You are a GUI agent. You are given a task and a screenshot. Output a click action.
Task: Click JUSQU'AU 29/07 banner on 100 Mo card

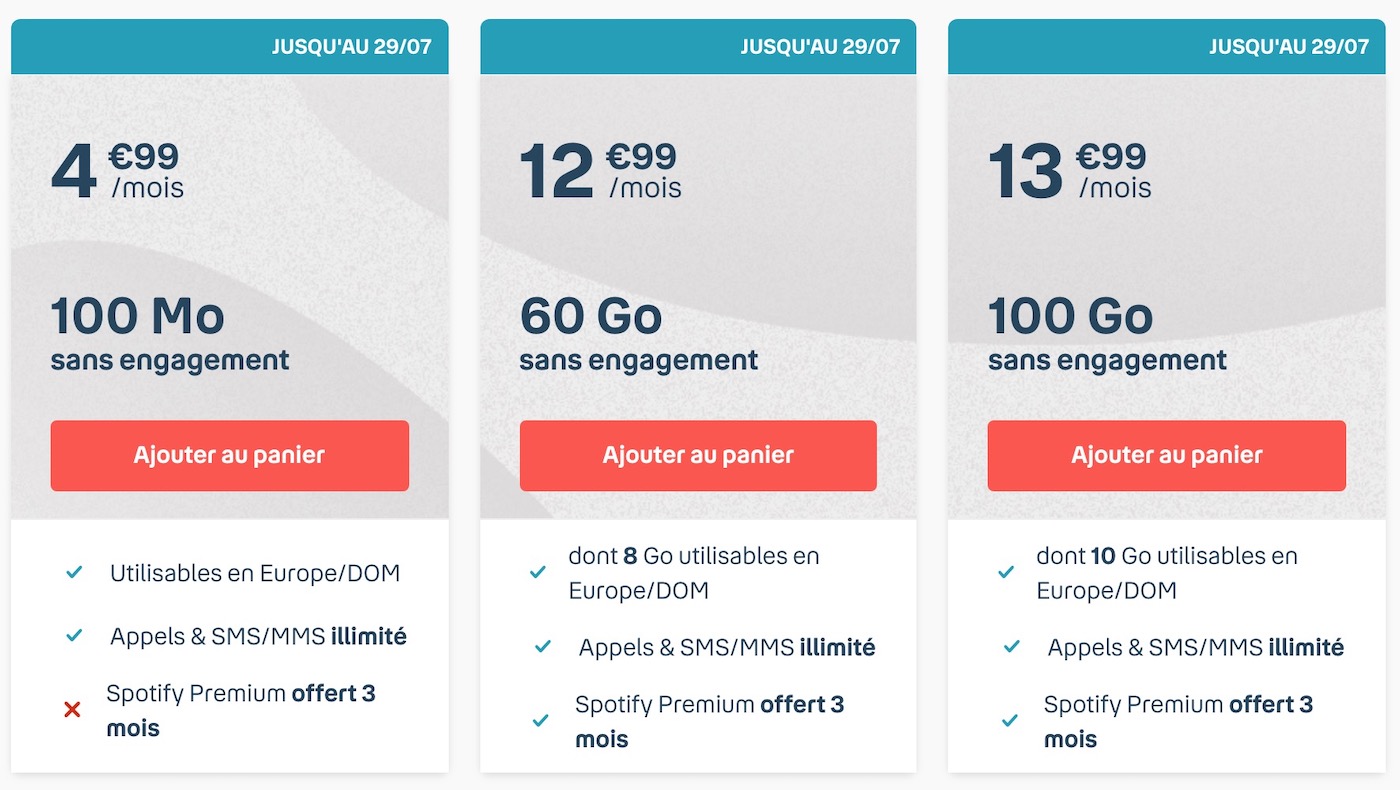pos(230,47)
